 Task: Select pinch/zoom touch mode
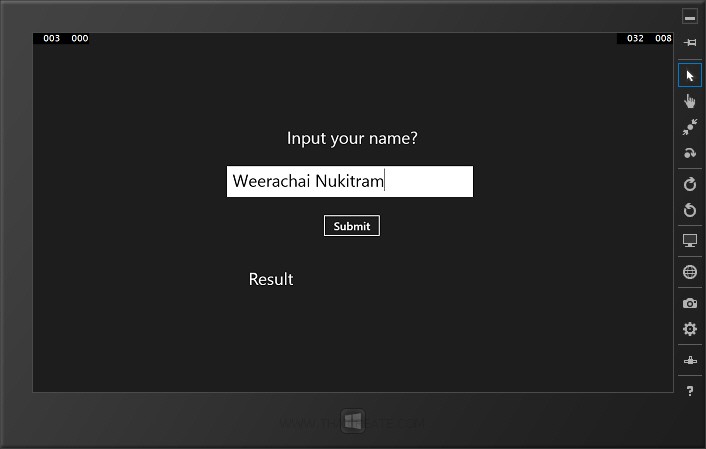coord(689,127)
